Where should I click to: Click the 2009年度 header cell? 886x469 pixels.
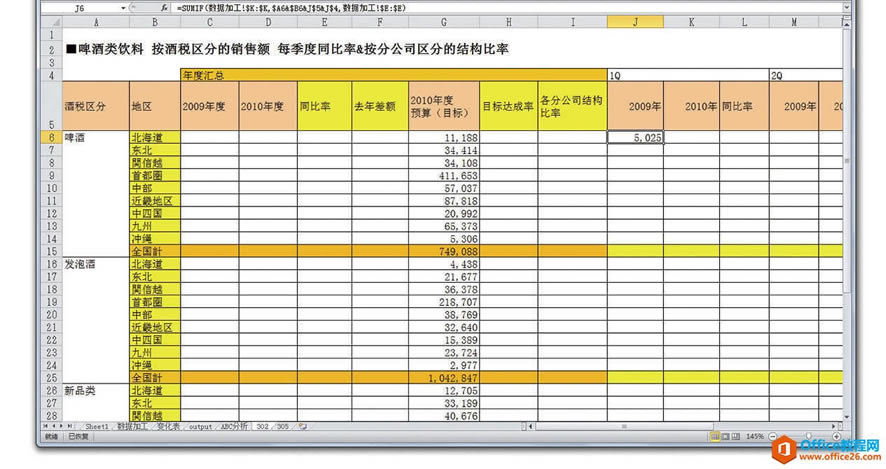[x=210, y=106]
